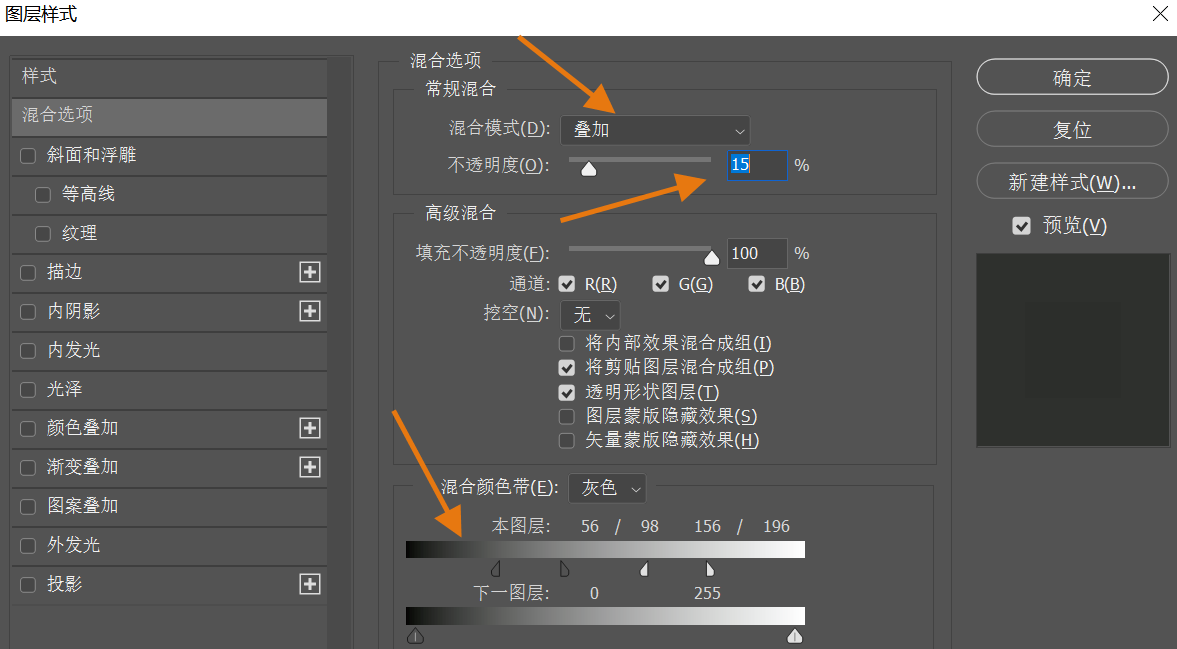This screenshot has width=1177, height=649.
Task: Click 下一图层 black slider handle
Action: 415,637
